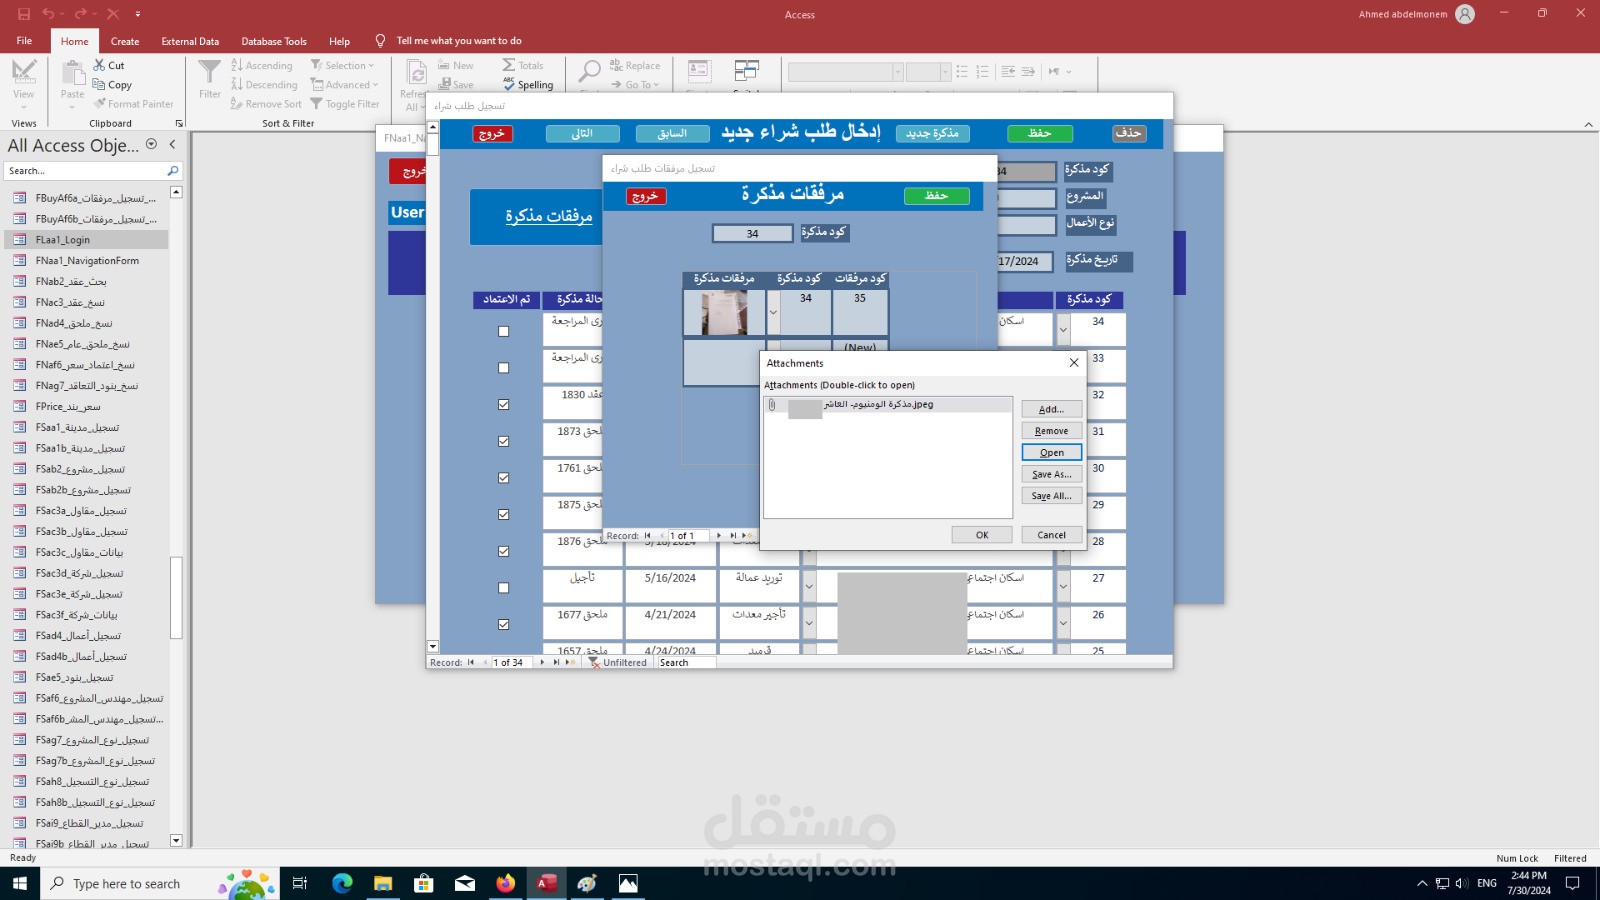Open the External Data tab
The height and width of the screenshot is (900, 1600).
190,41
